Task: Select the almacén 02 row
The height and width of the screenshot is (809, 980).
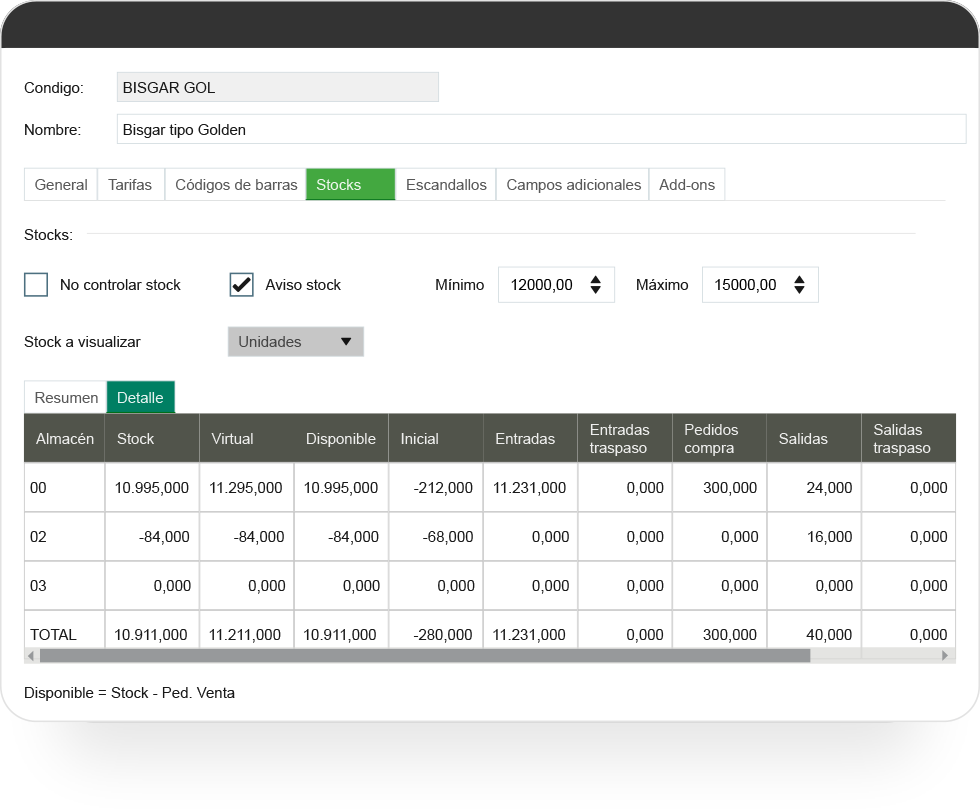Action: [38, 537]
